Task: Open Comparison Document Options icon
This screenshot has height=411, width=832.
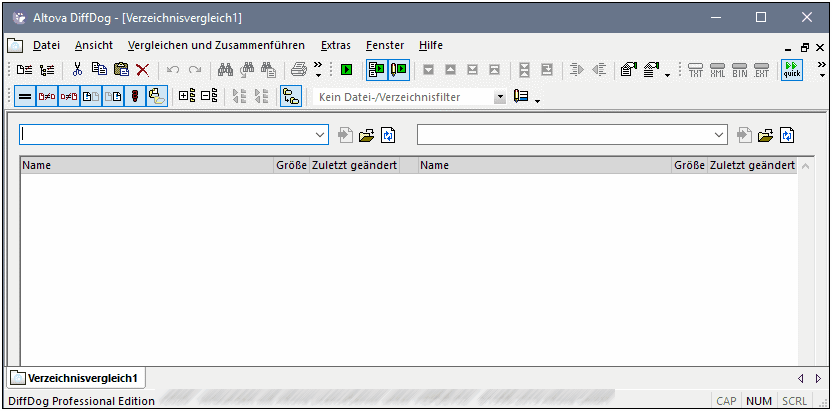Action: point(652,69)
